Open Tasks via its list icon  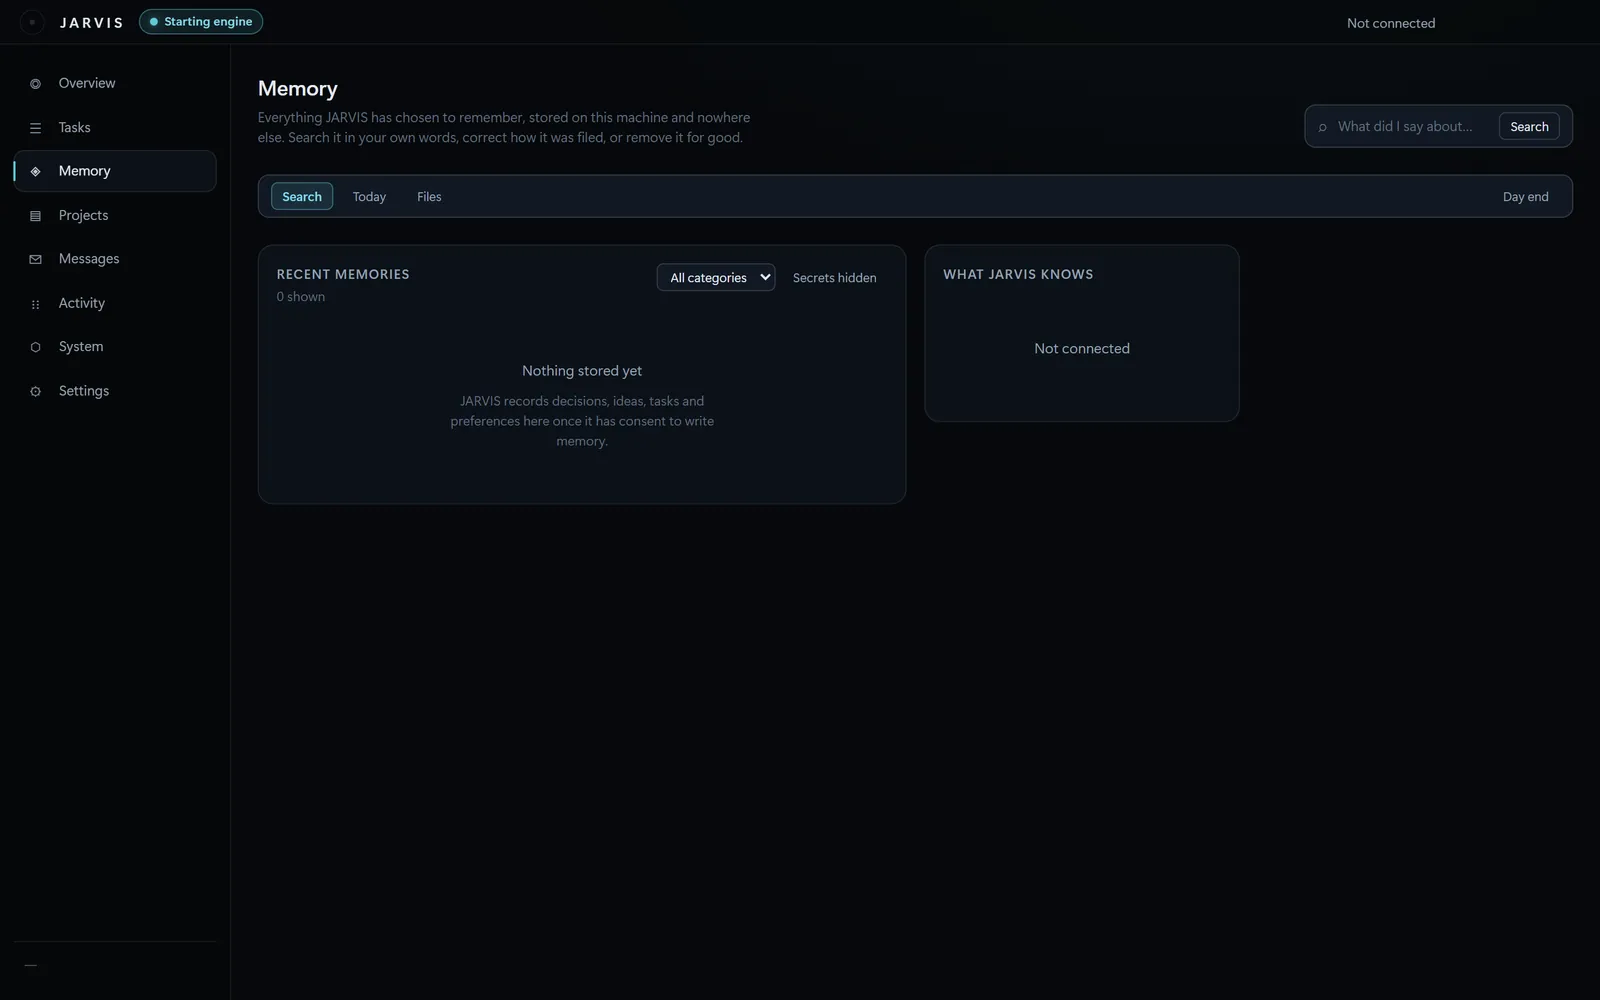(35, 128)
